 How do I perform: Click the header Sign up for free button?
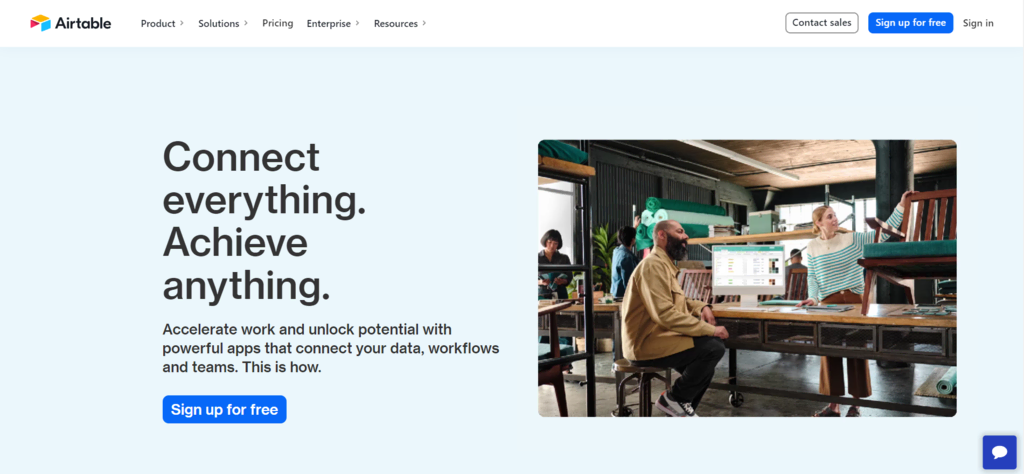(910, 23)
